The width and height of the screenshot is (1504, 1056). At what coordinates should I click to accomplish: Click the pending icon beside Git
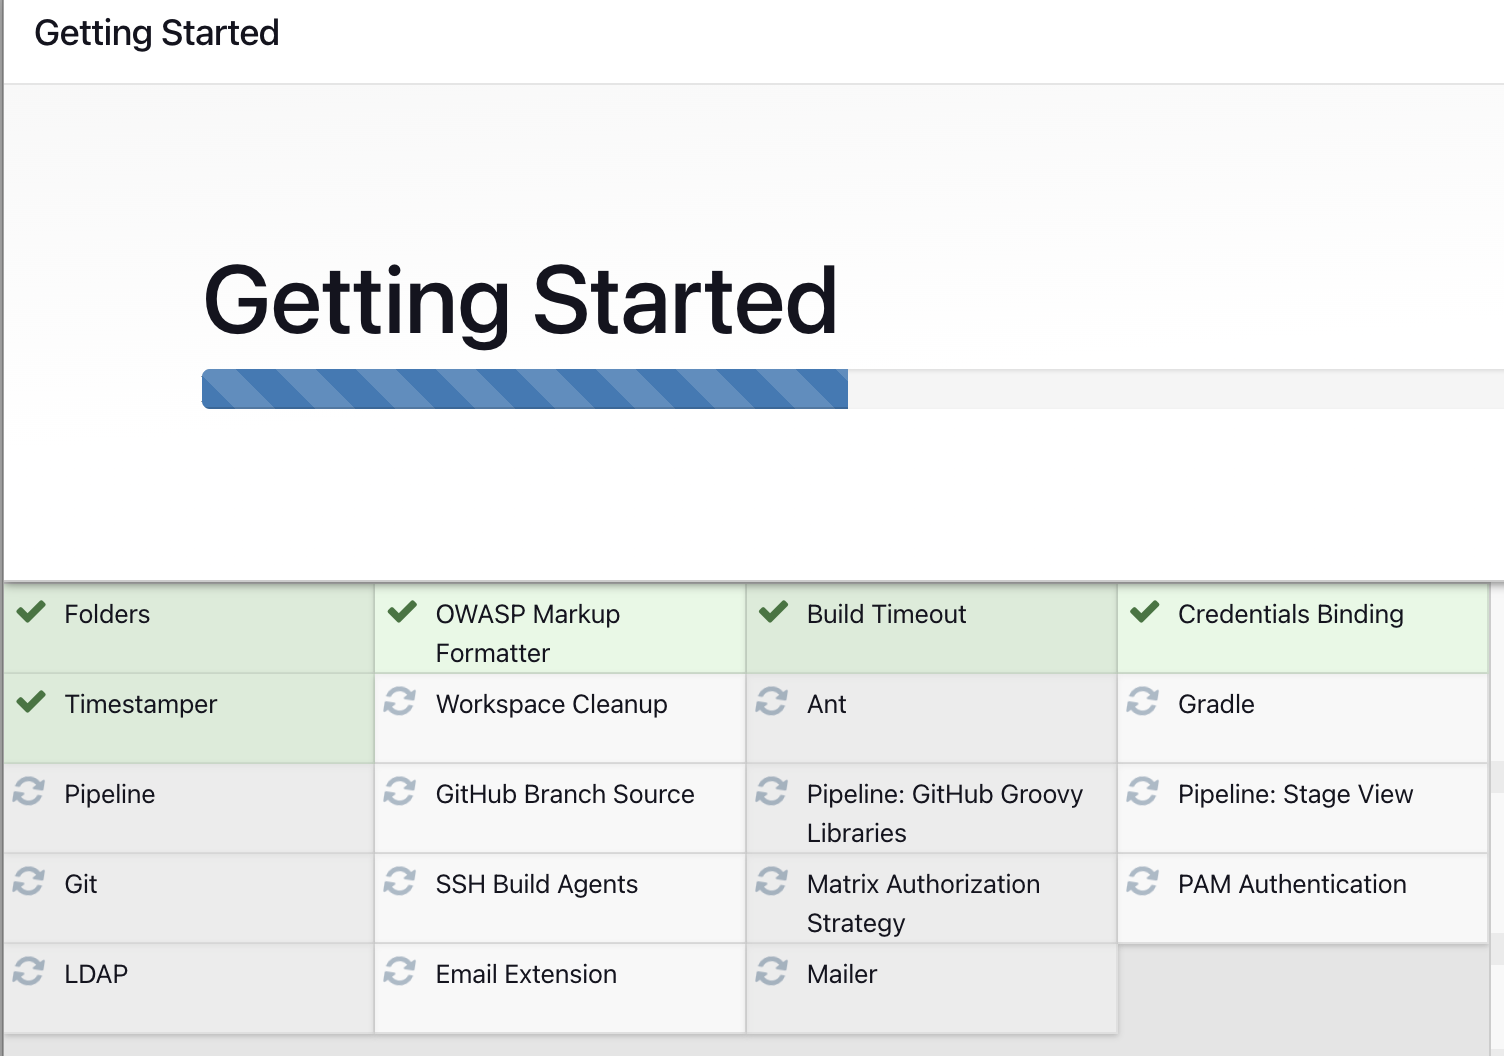(x=29, y=882)
